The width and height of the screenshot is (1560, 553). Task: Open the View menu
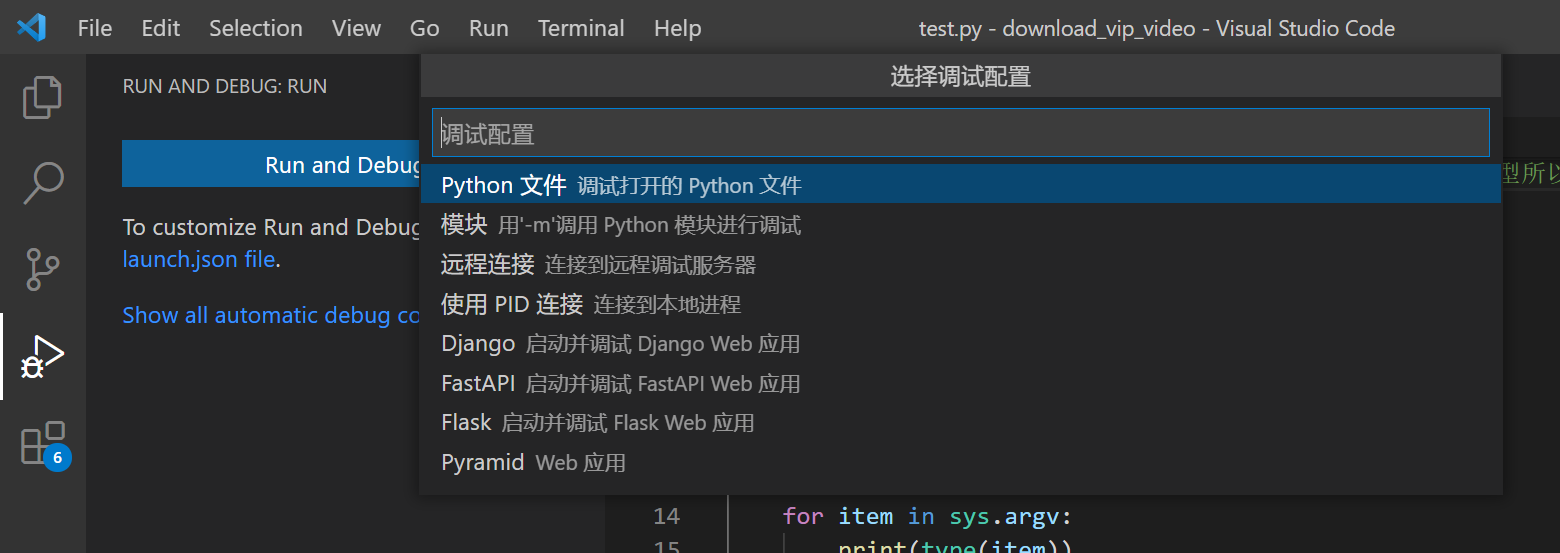pos(356,28)
